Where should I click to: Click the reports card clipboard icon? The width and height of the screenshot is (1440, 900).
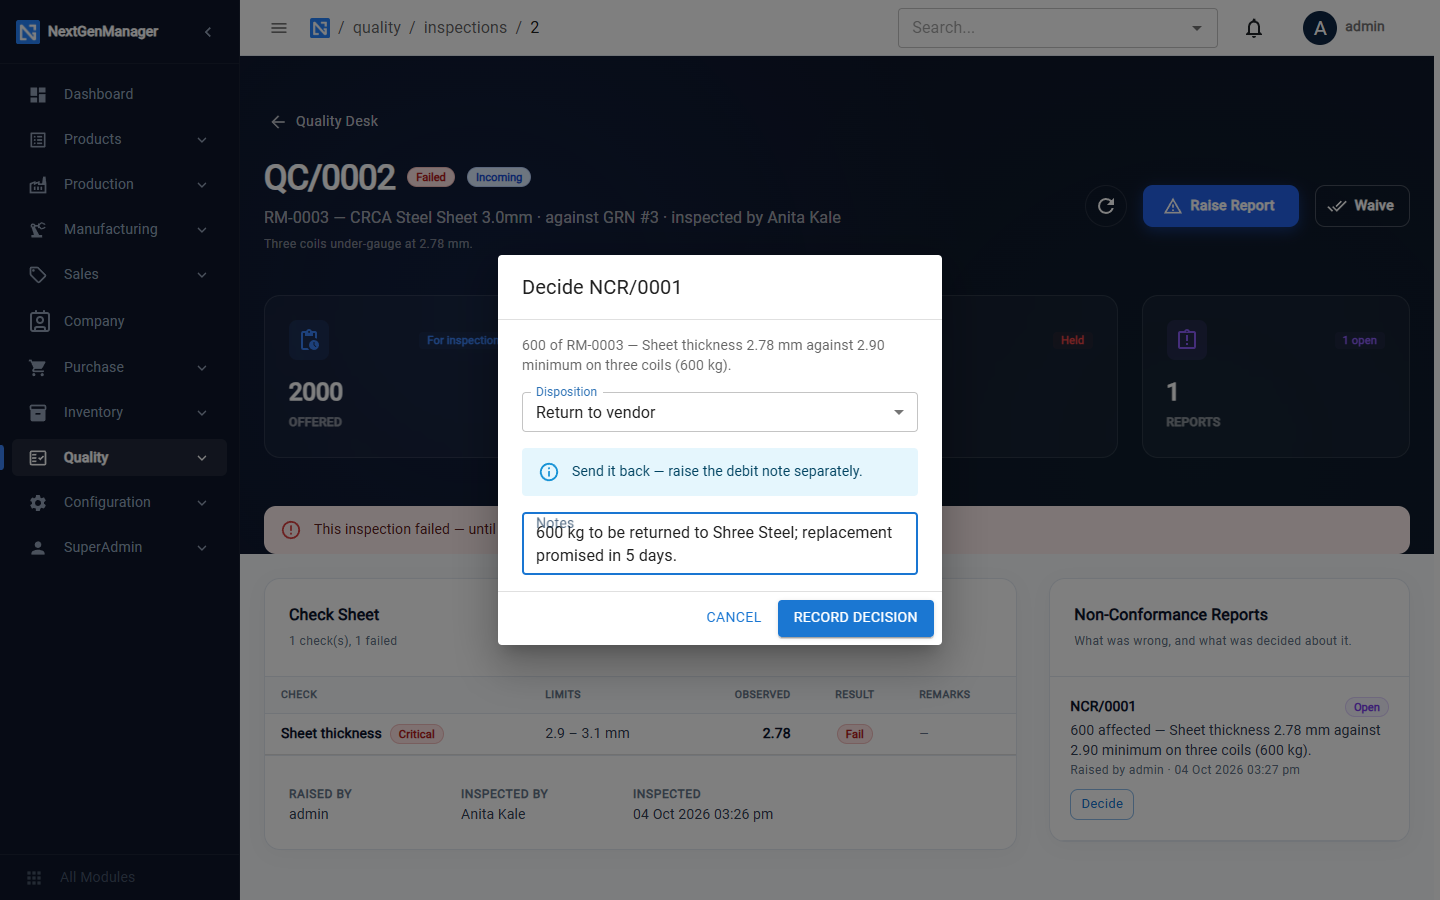[1187, 340]
